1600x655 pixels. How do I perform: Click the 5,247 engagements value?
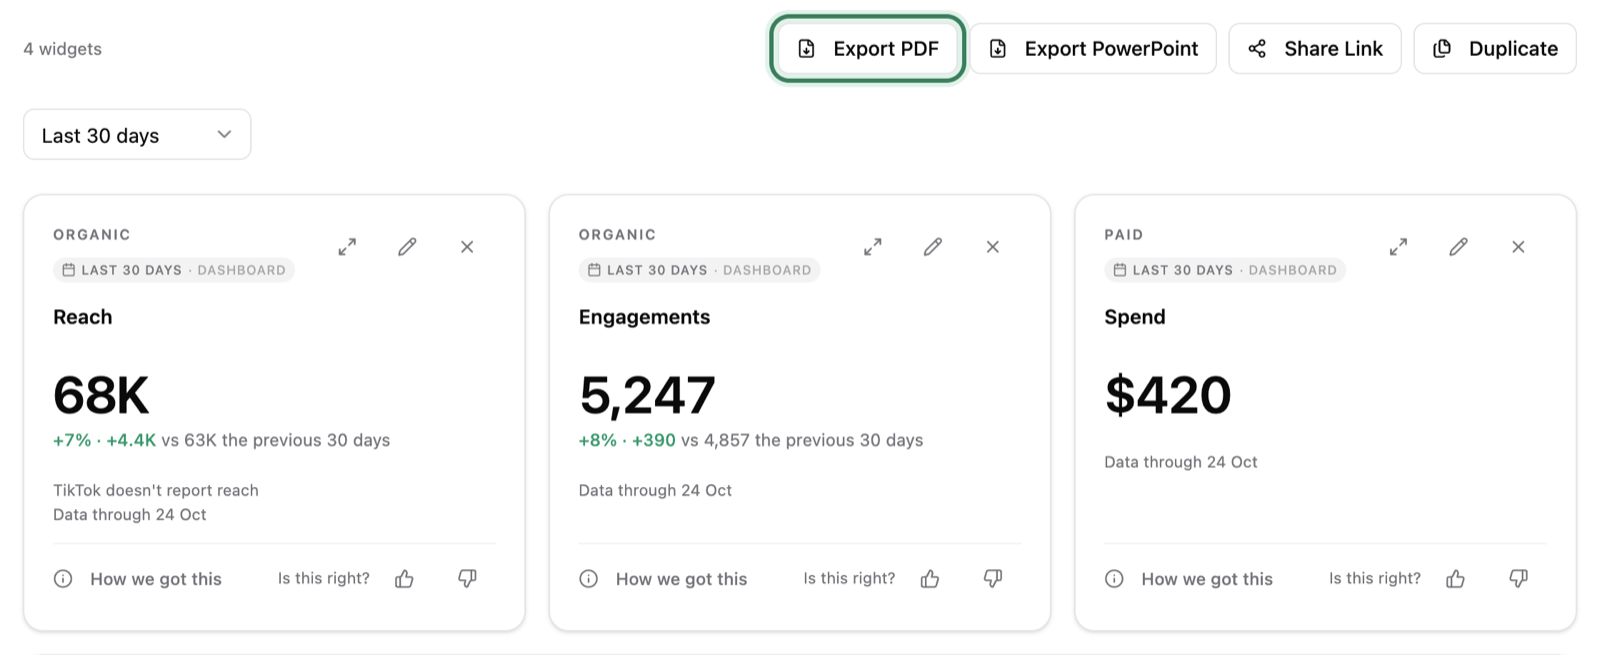[x=647, y=395]
